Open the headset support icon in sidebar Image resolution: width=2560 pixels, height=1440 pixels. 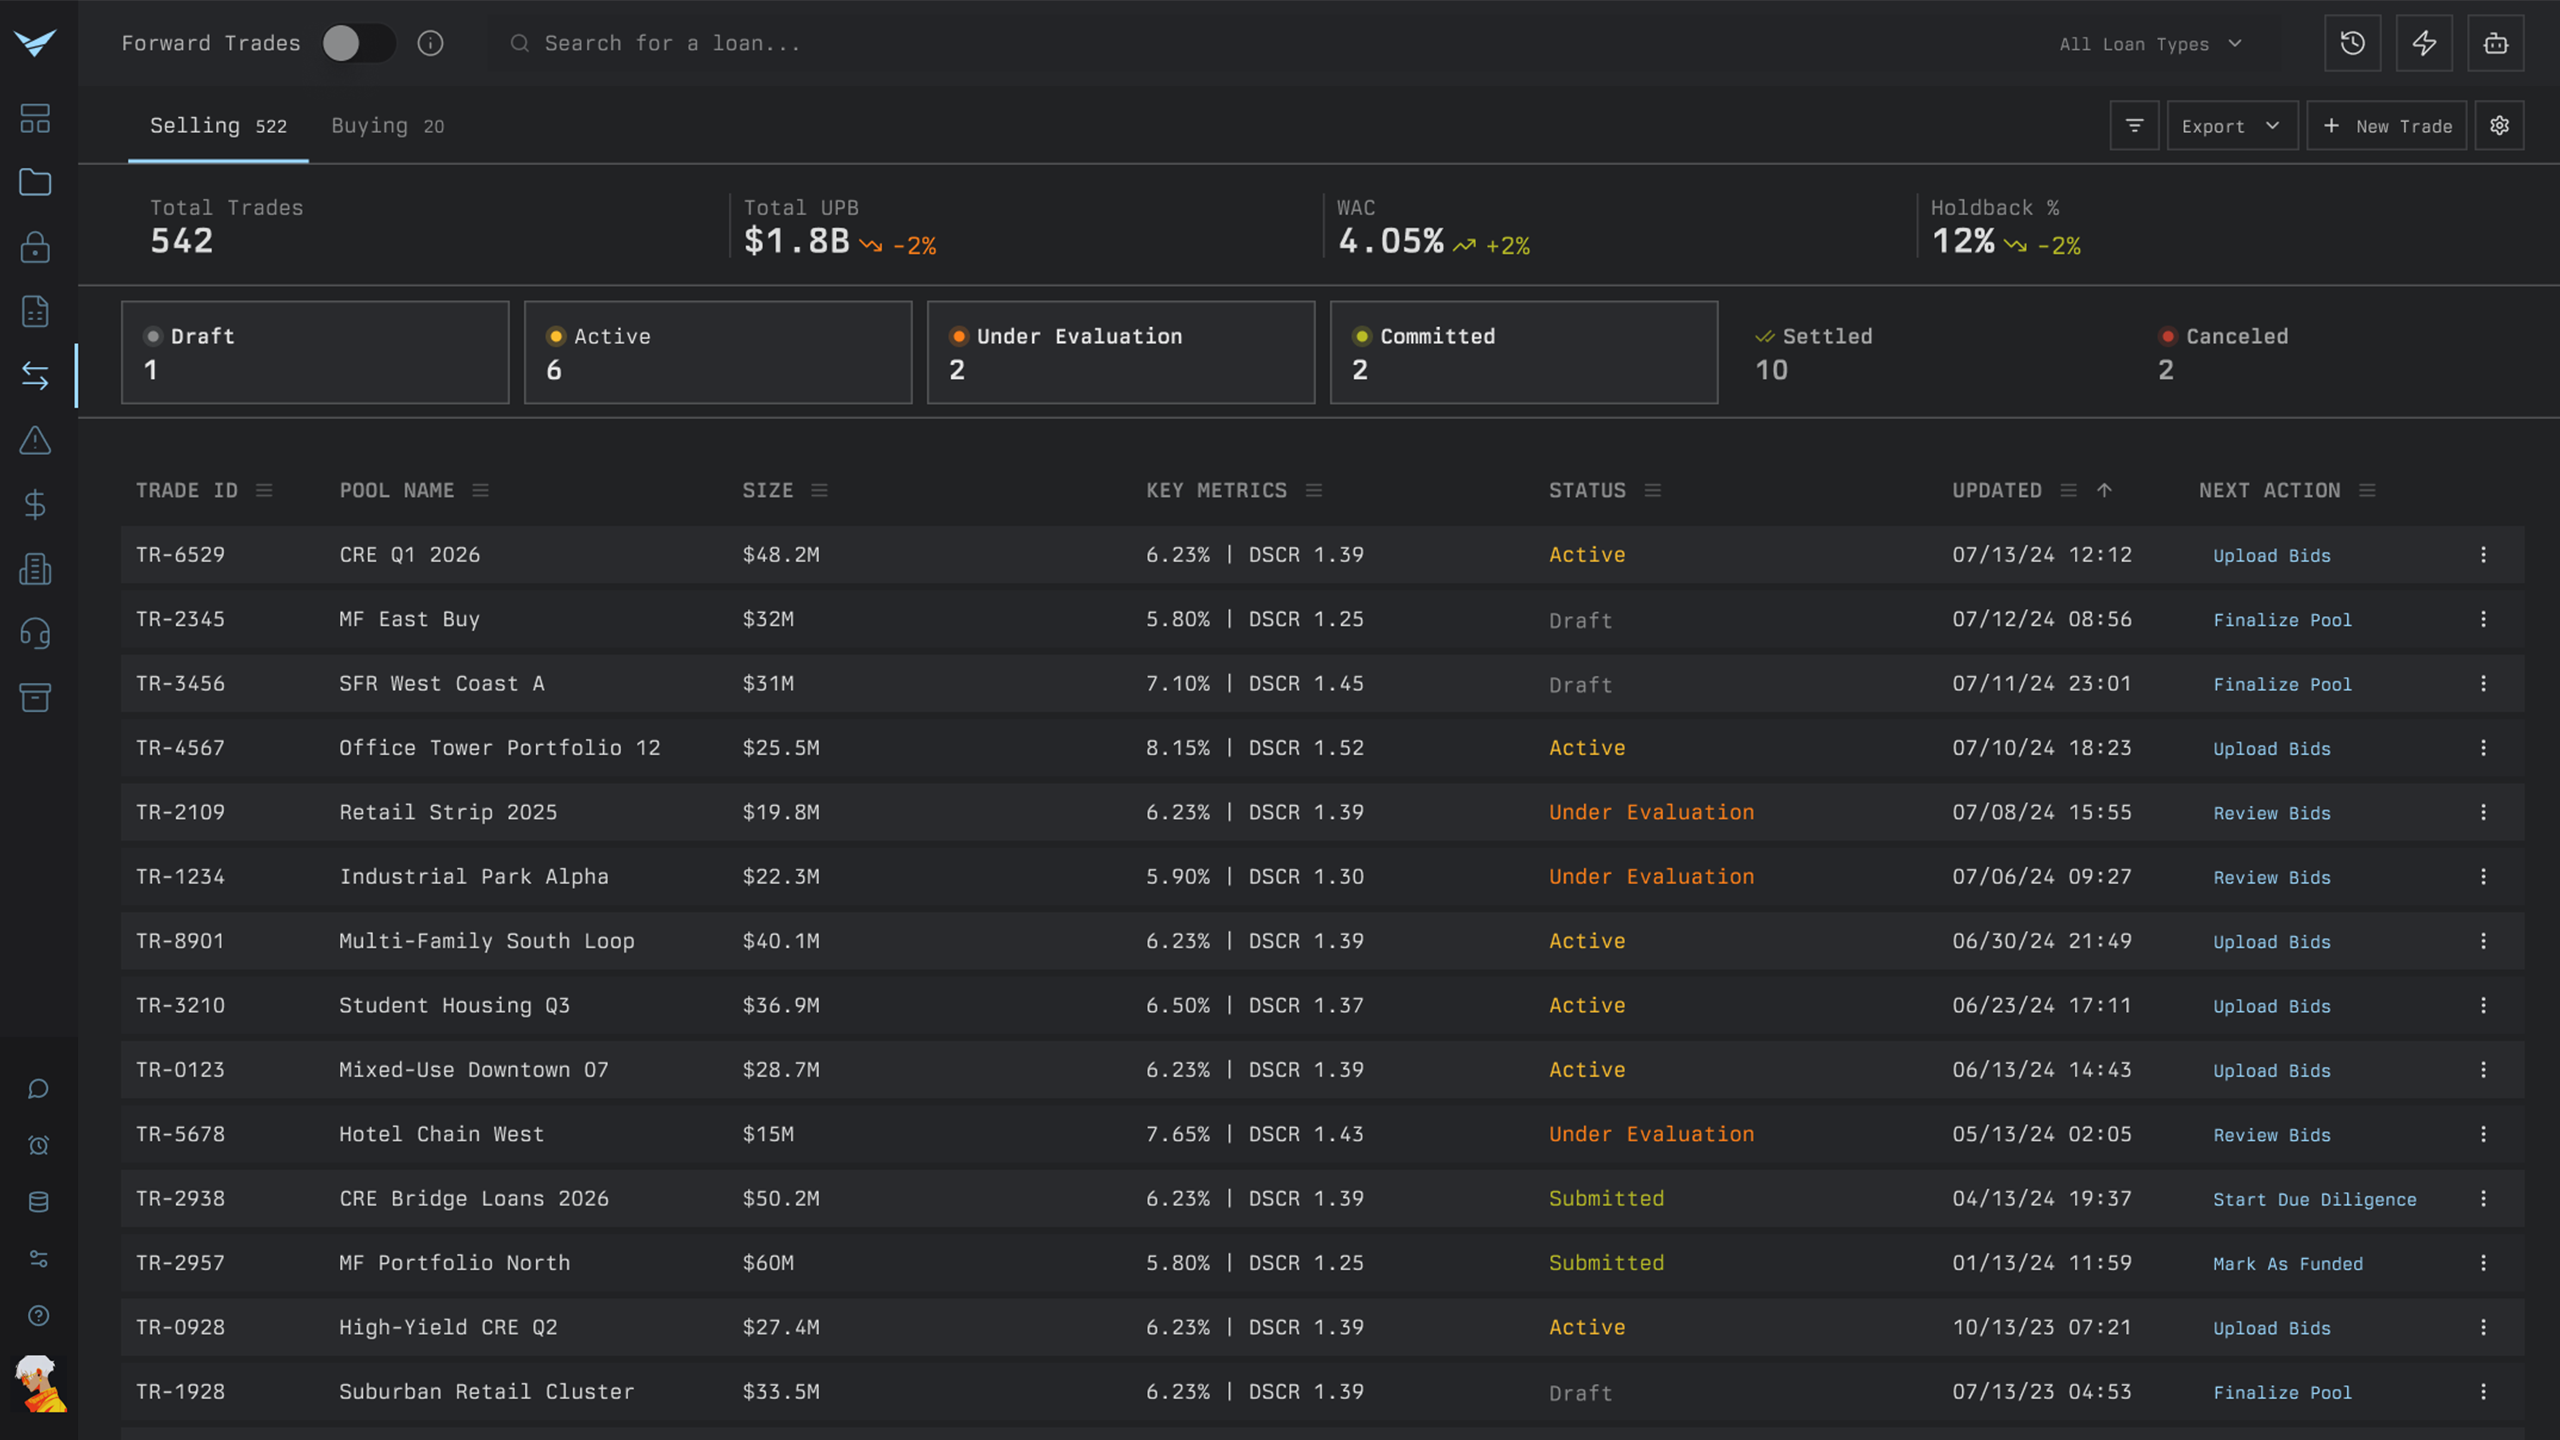pos(35,633)
